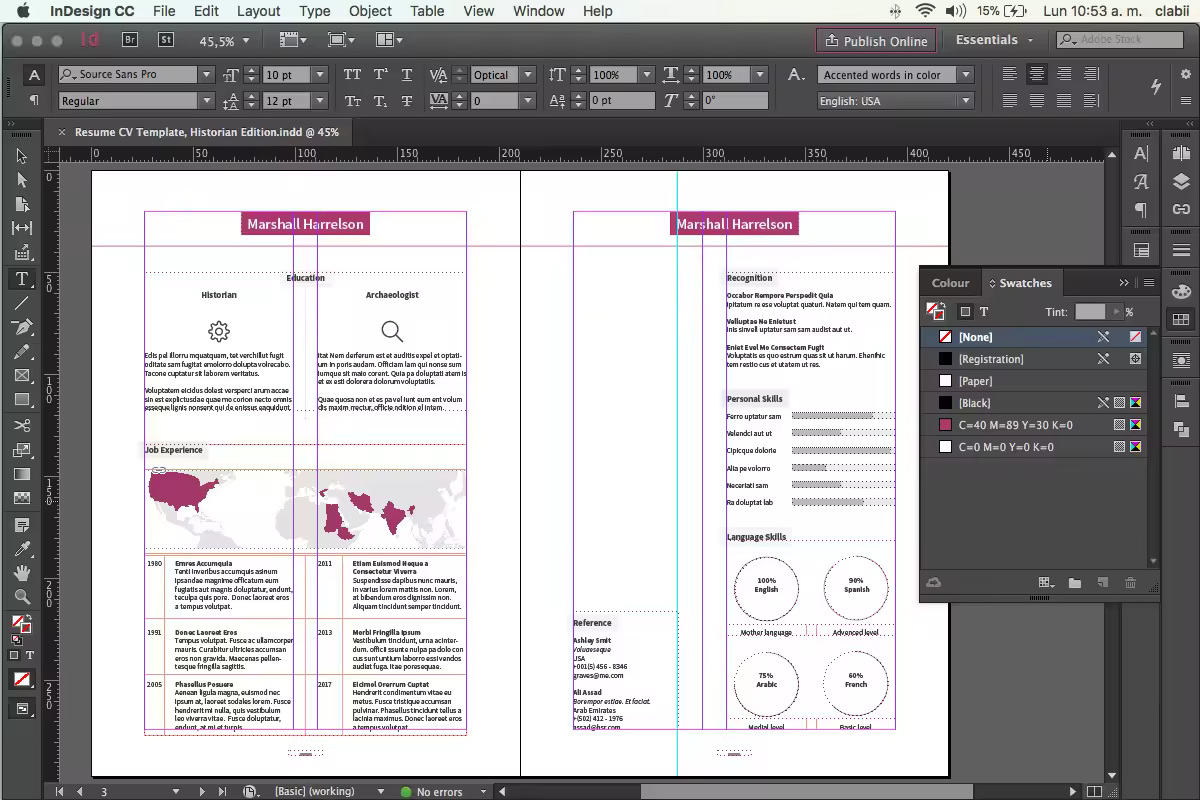The image size is (1200, 800).
Task: Select the Note tool
Action: pos(22,525)
